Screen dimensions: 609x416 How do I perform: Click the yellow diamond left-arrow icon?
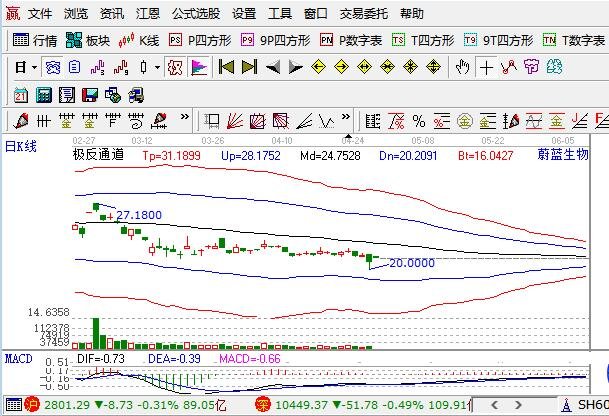click(x=318, y=67)
